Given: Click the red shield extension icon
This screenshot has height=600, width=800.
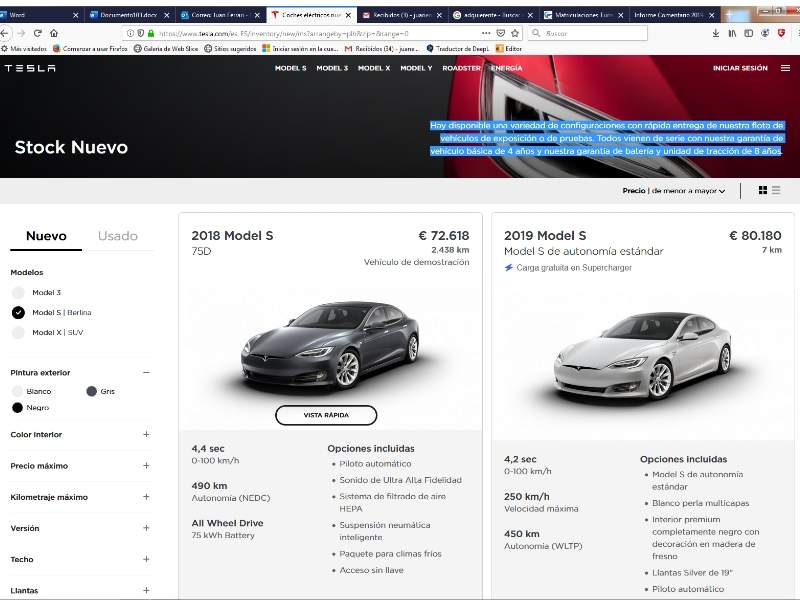Looking at the screenshot, I should (781, 33).
